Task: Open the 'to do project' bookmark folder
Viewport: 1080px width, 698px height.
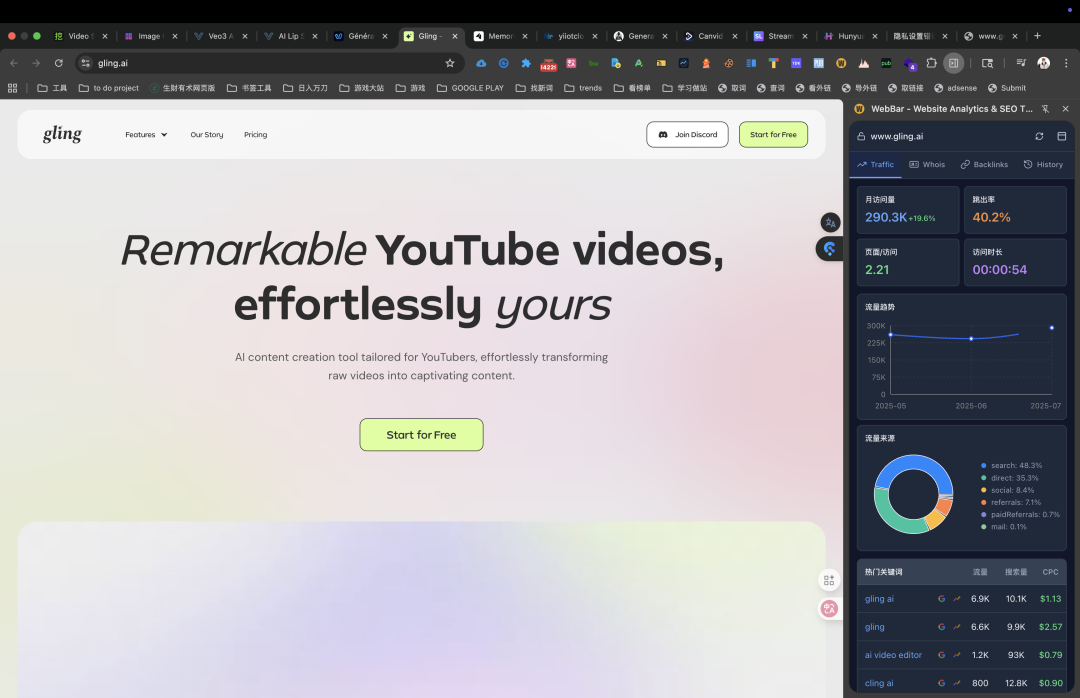Action: pos(109,88)
